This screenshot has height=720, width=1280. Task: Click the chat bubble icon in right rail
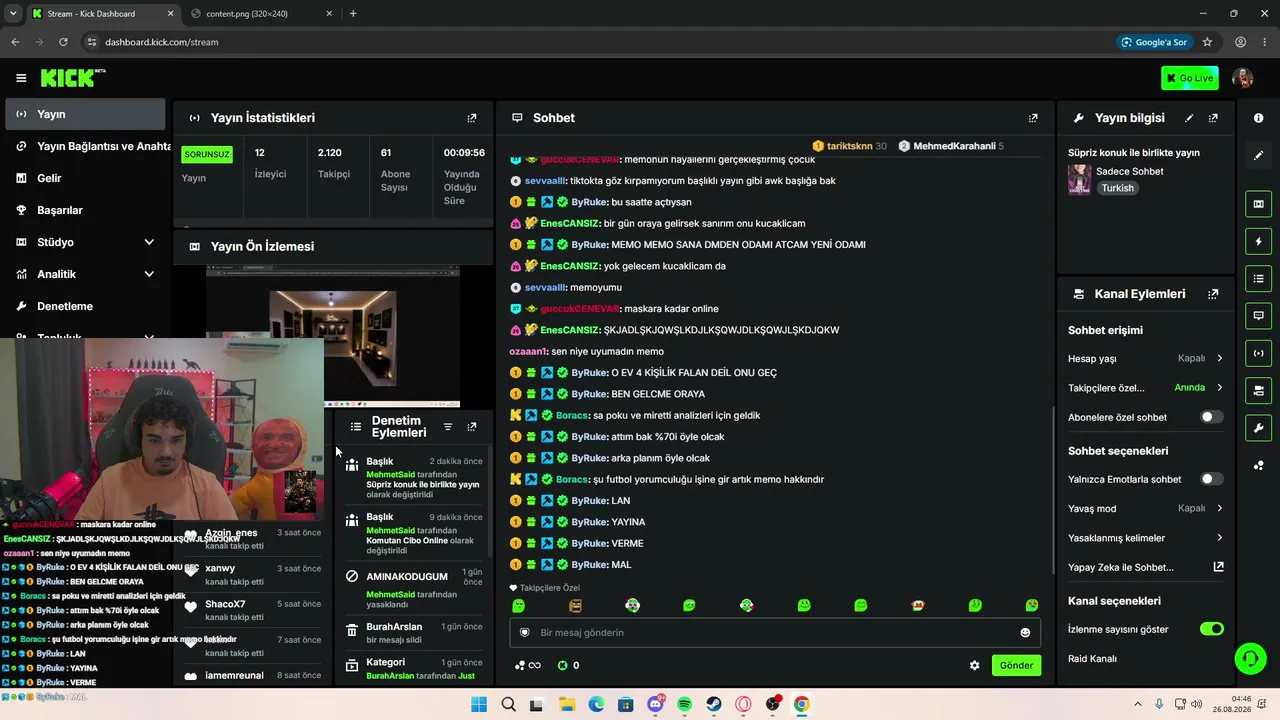coord(1258,316)
